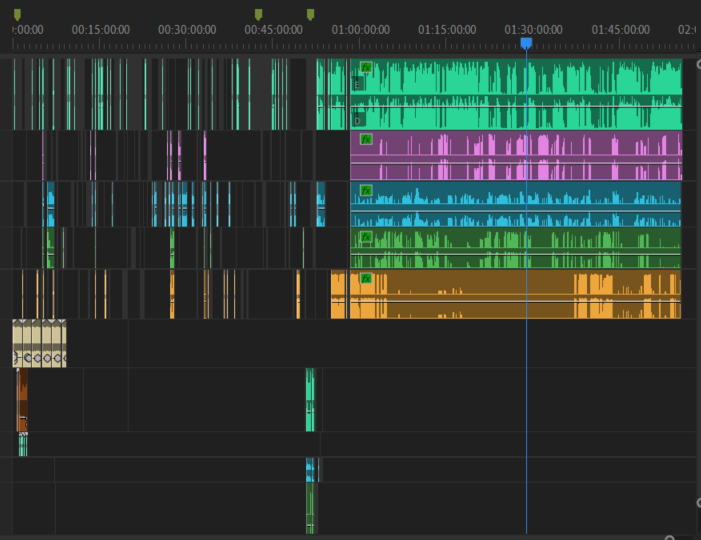This screenshot has width=701, height=540.
Task: Click the ruler at timecode 01:00:00:00
Action: coord(360,30)
